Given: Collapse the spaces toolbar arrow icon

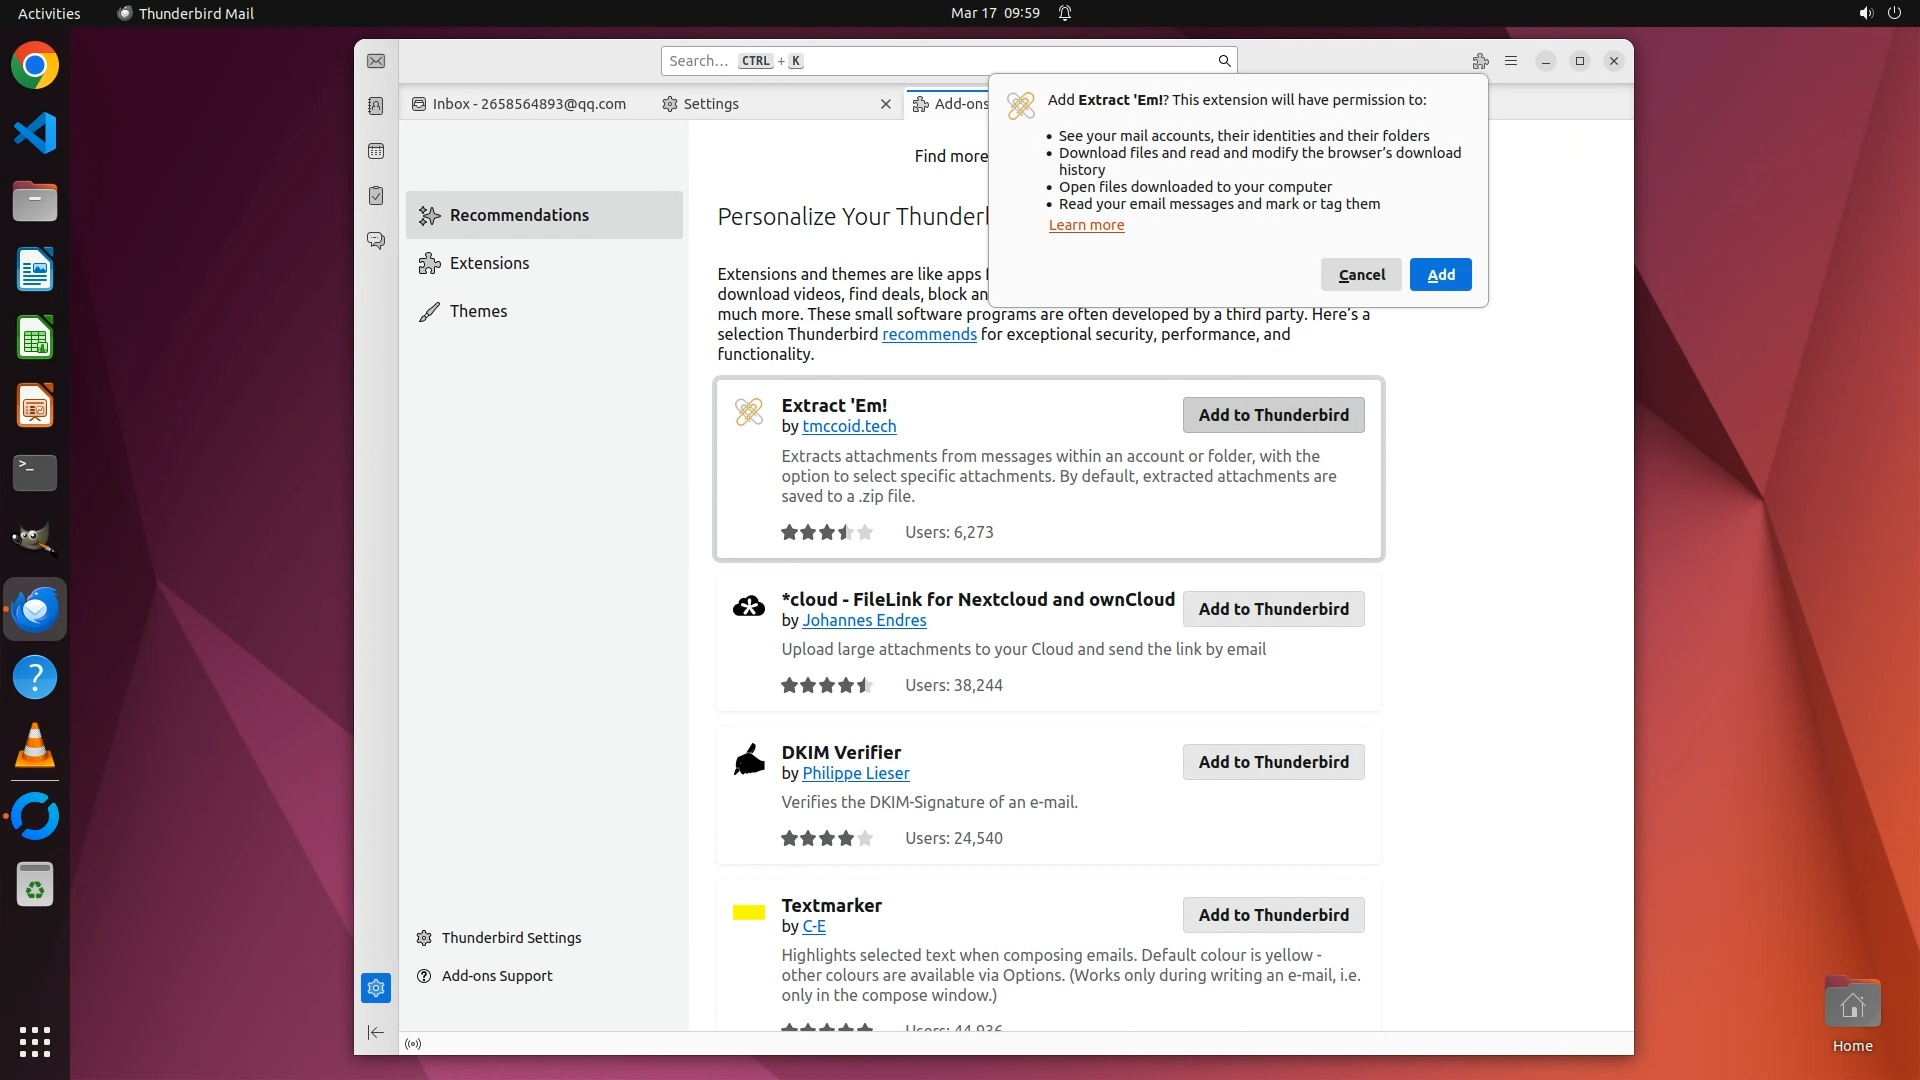Looking at the screenshot, I should [376, 1032].
